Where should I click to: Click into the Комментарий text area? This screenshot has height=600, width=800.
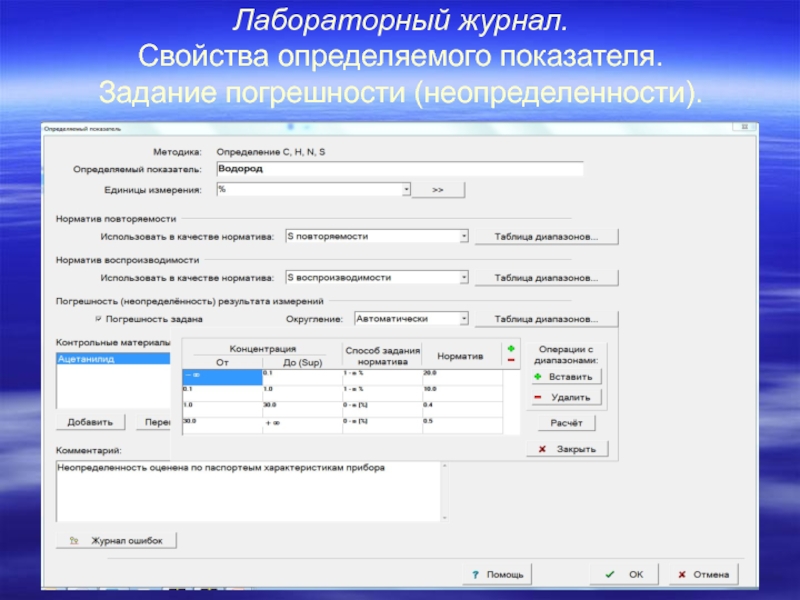pos(247,490)
